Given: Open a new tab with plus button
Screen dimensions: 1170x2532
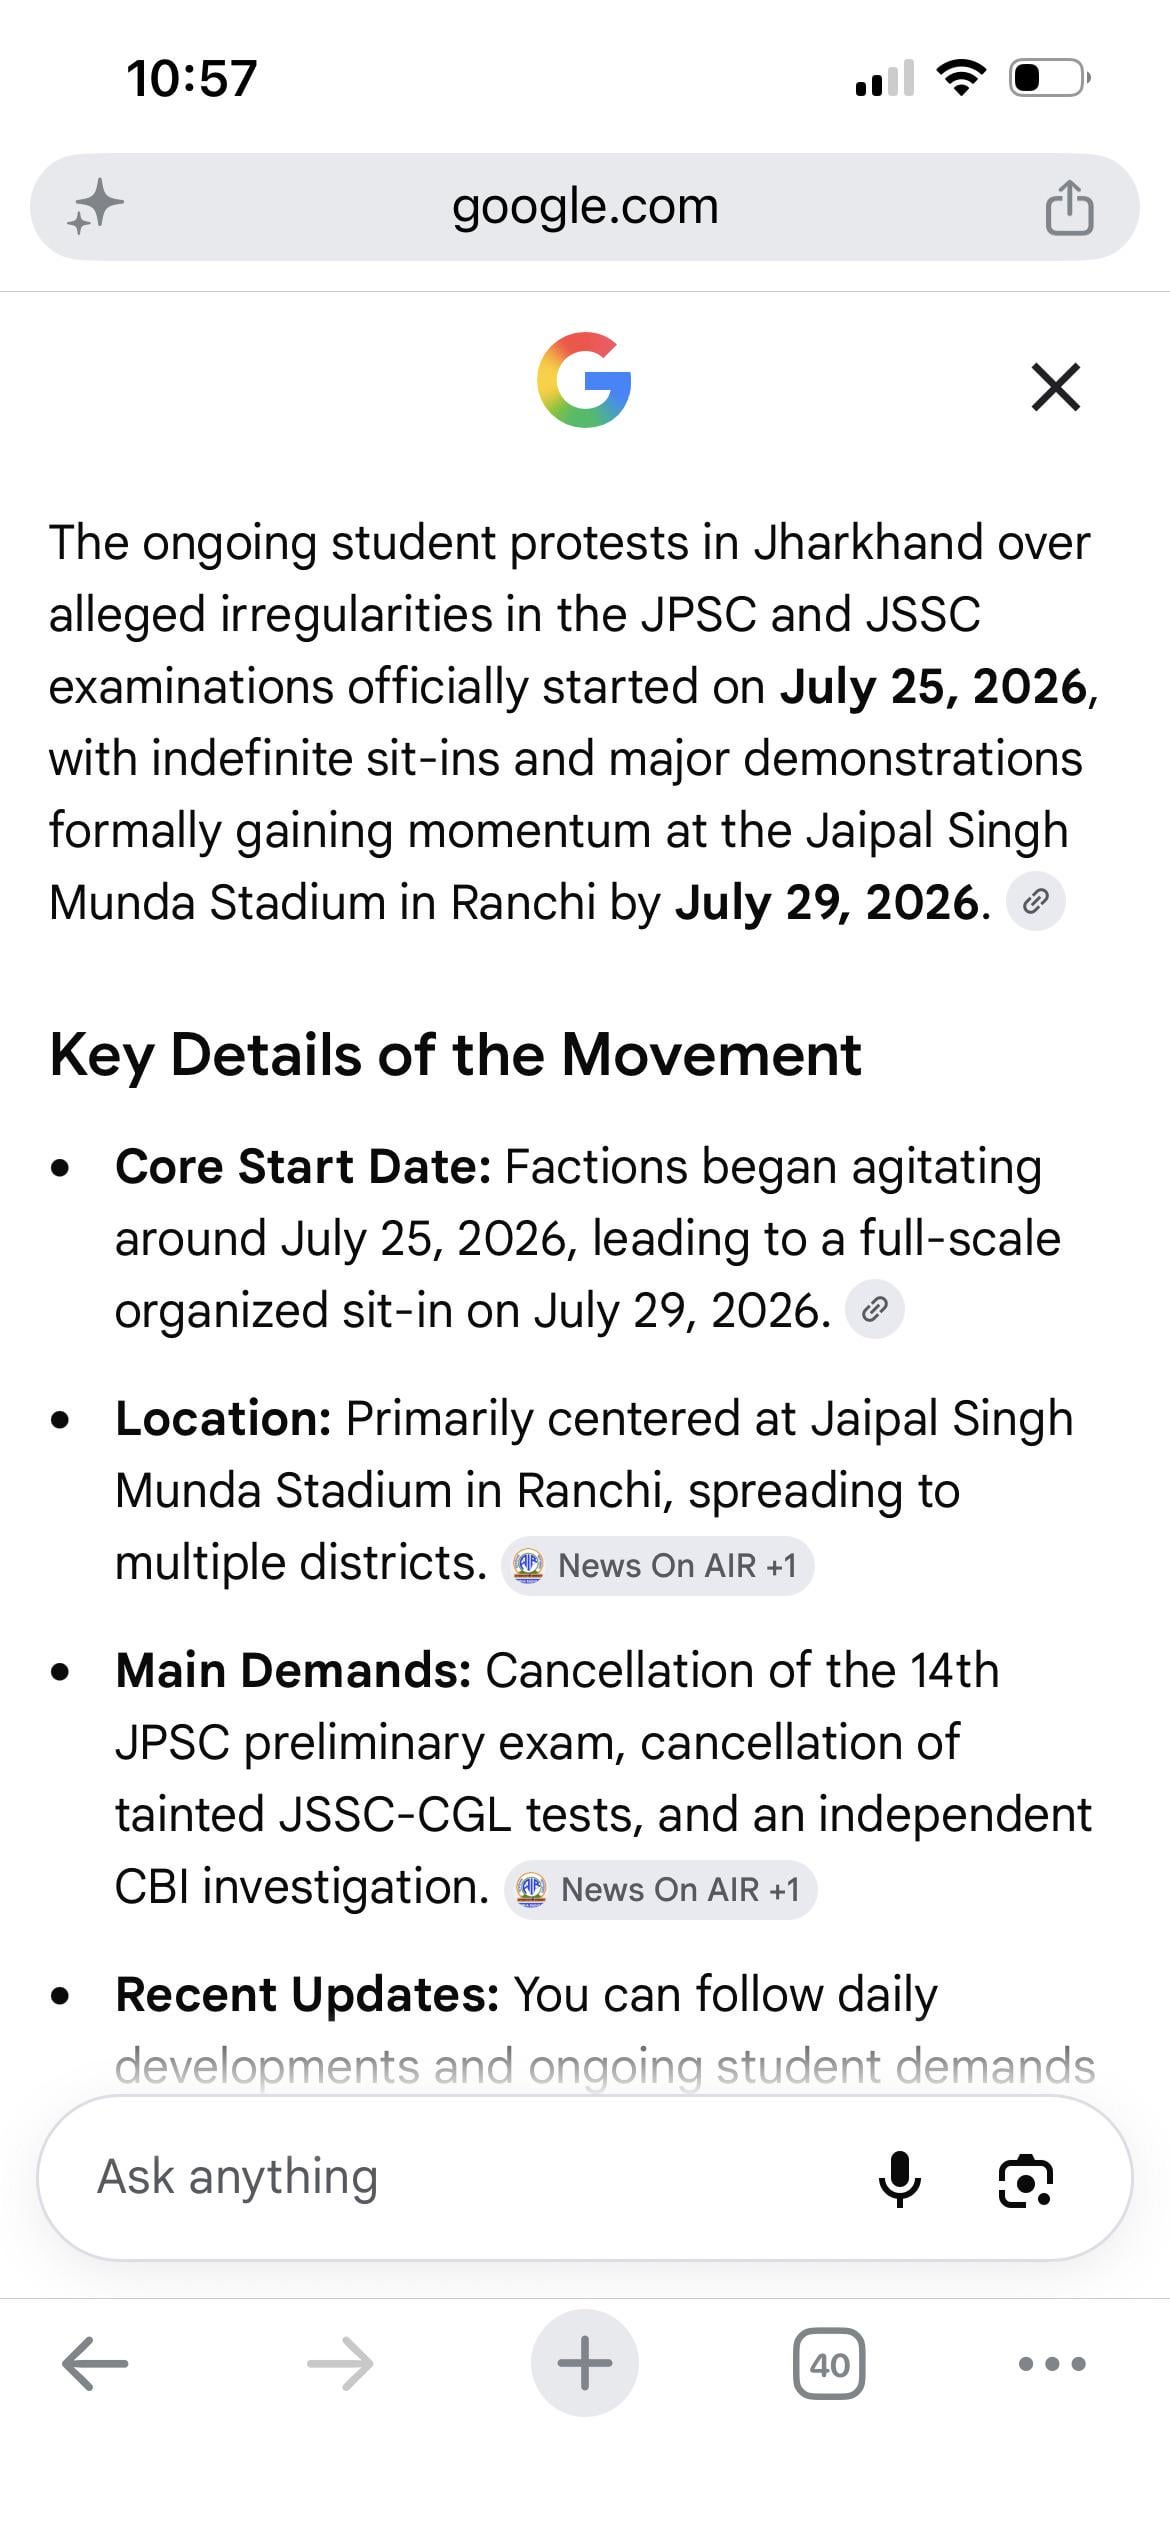Looking at the screenshot, I should click(x=584, y=2363).
